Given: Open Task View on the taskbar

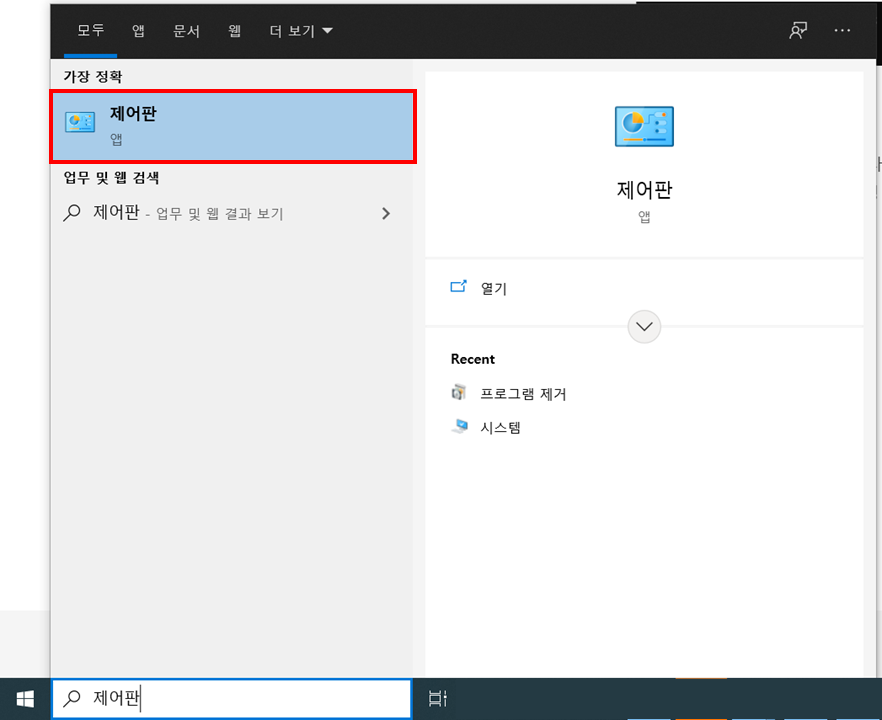Looking at the screenshot, I should coord(438,699).
